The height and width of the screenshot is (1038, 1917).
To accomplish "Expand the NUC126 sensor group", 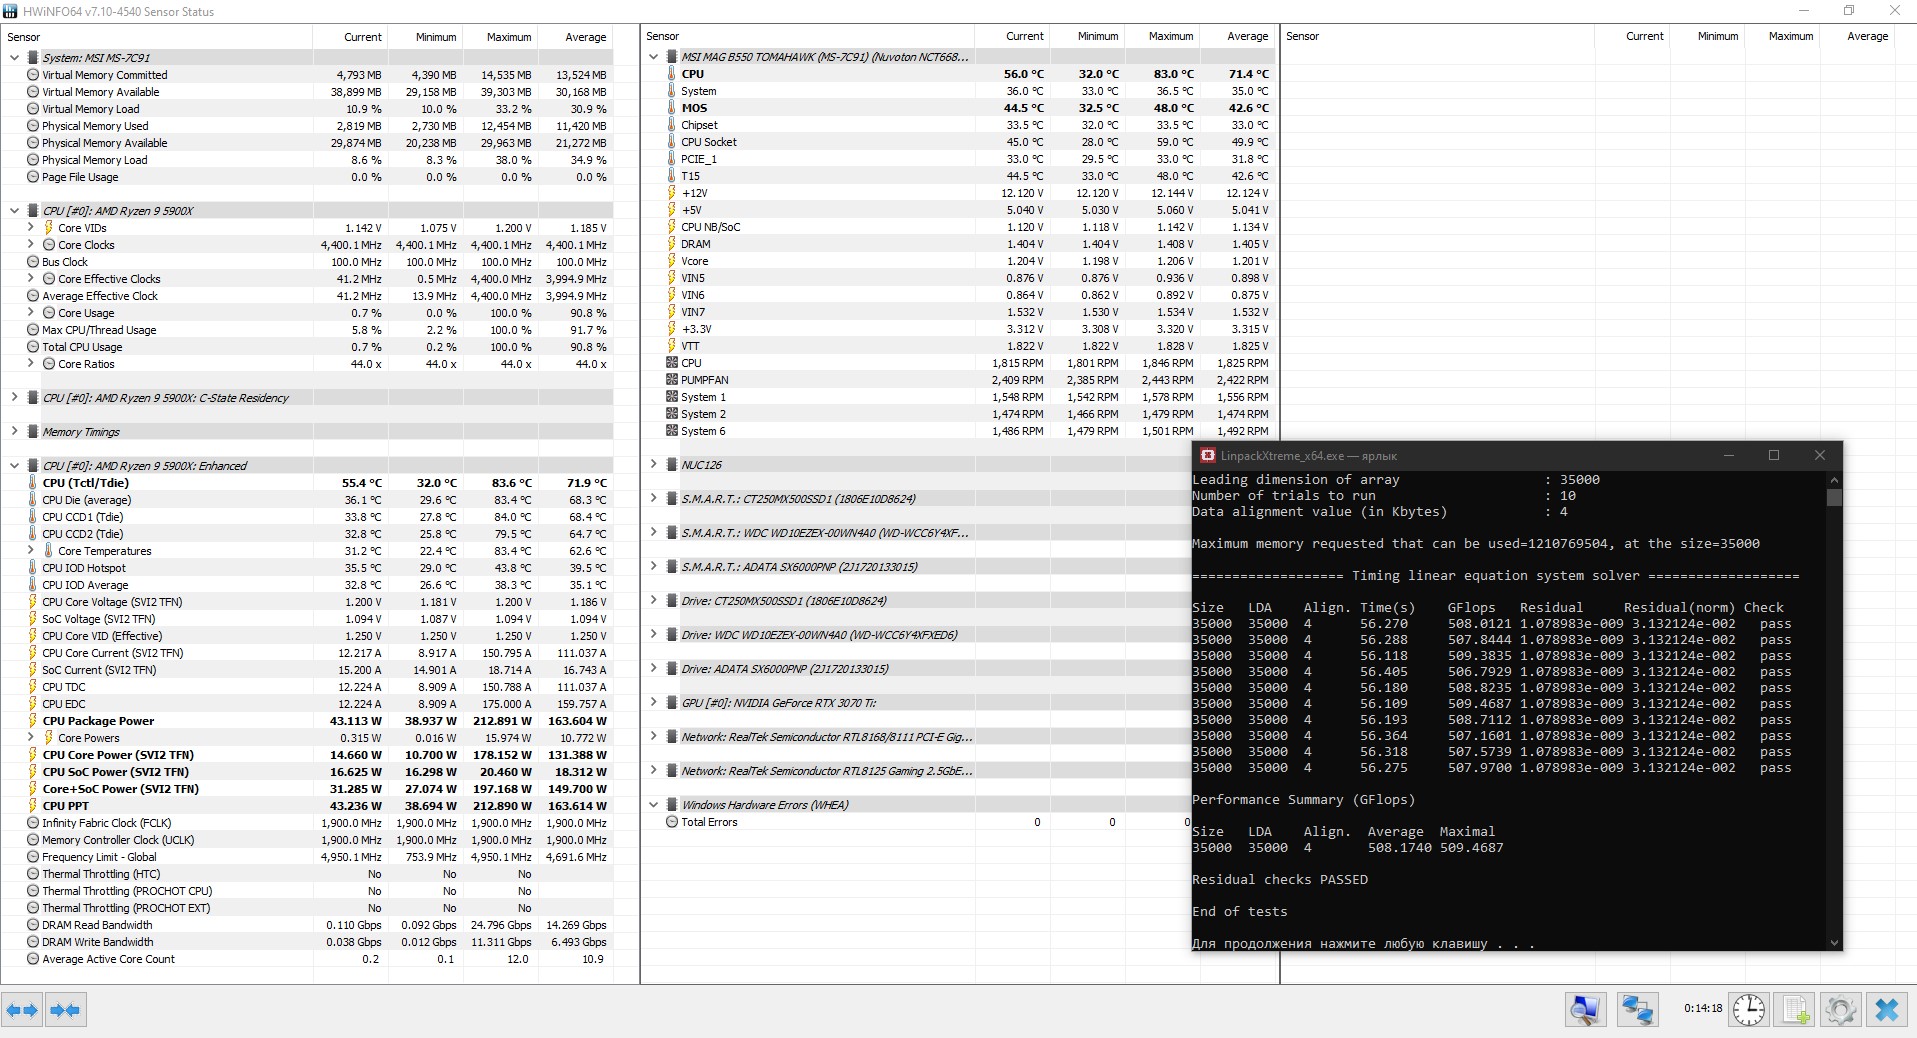I will [x=653, y=465].
